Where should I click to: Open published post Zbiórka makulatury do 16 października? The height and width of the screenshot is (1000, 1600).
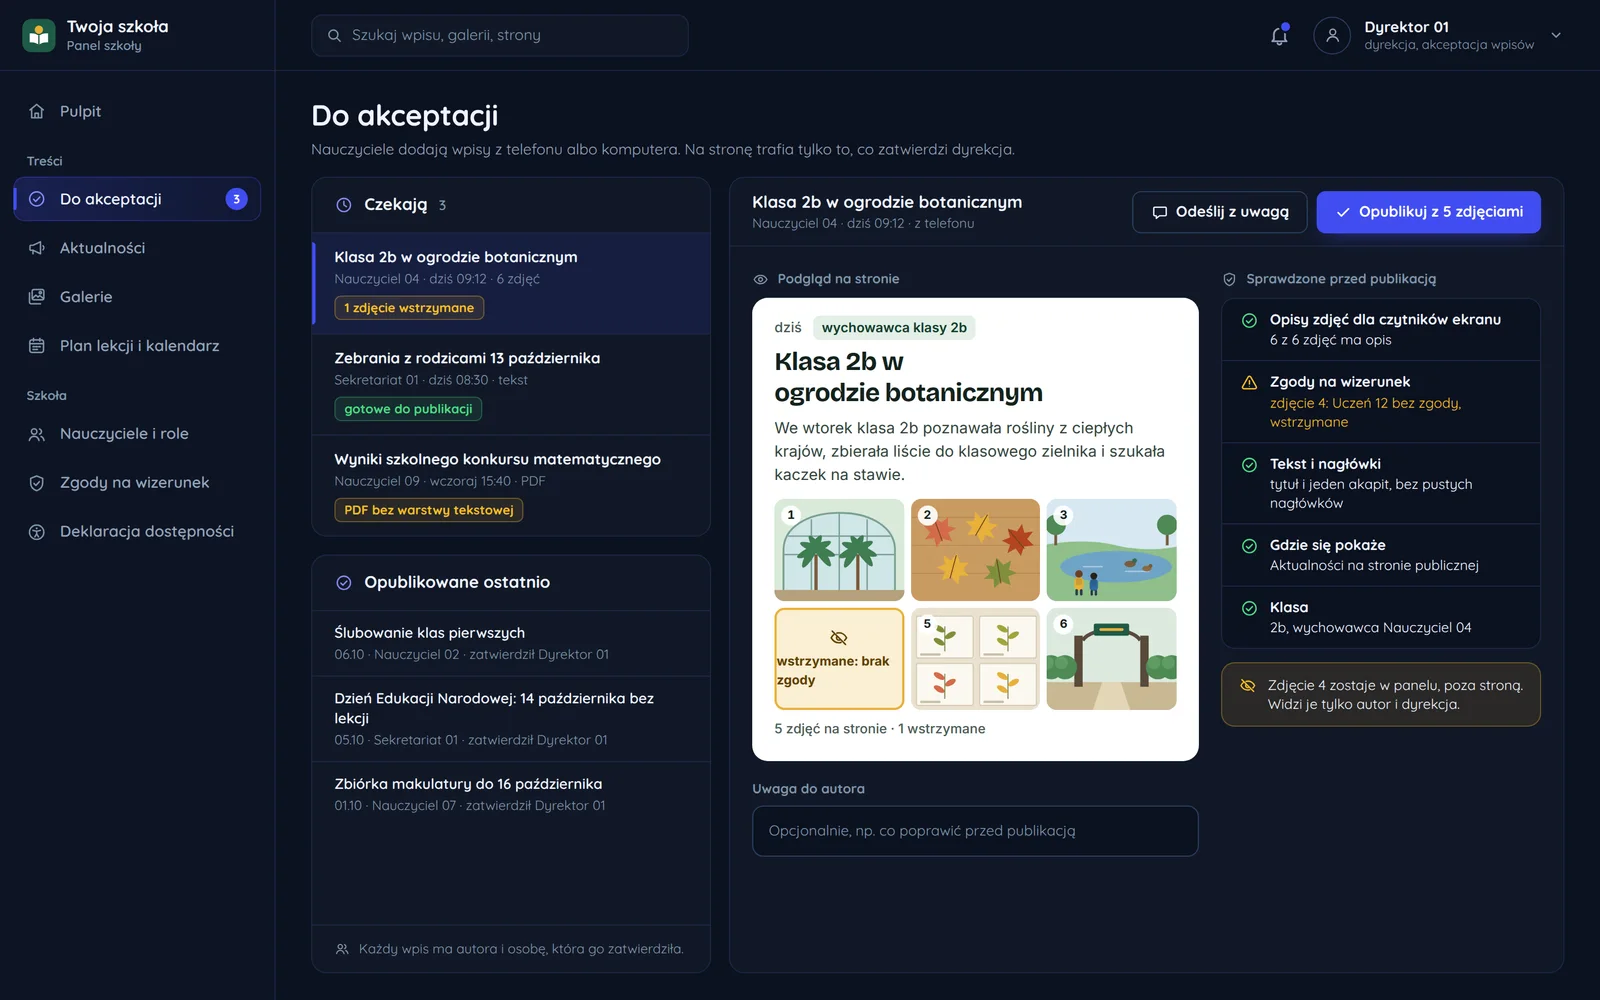(511, 794)
